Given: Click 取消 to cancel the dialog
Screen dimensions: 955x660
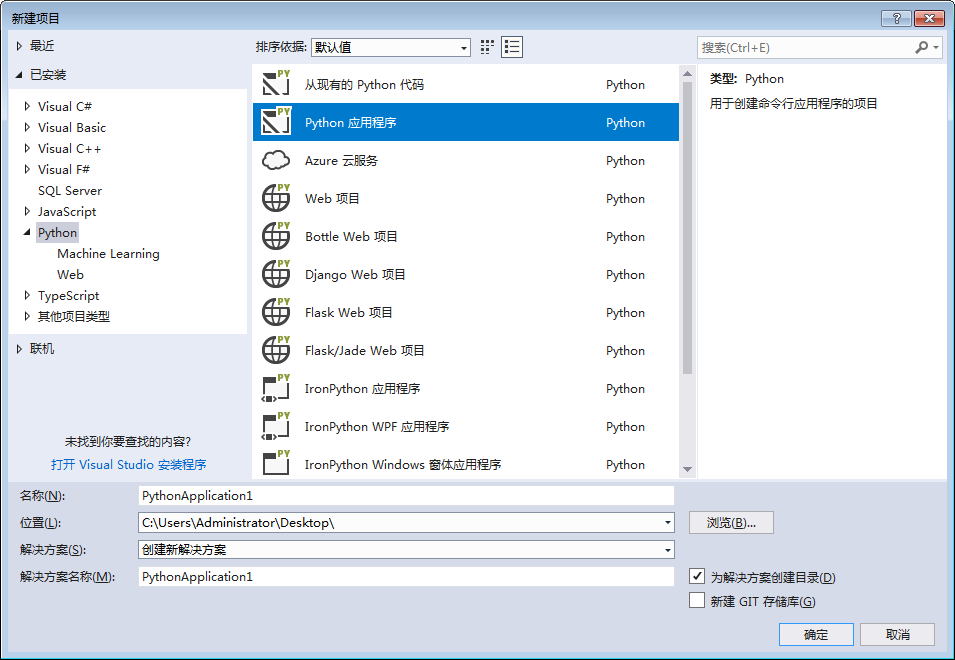Looking at the screenshot, I should click(898, 634).
